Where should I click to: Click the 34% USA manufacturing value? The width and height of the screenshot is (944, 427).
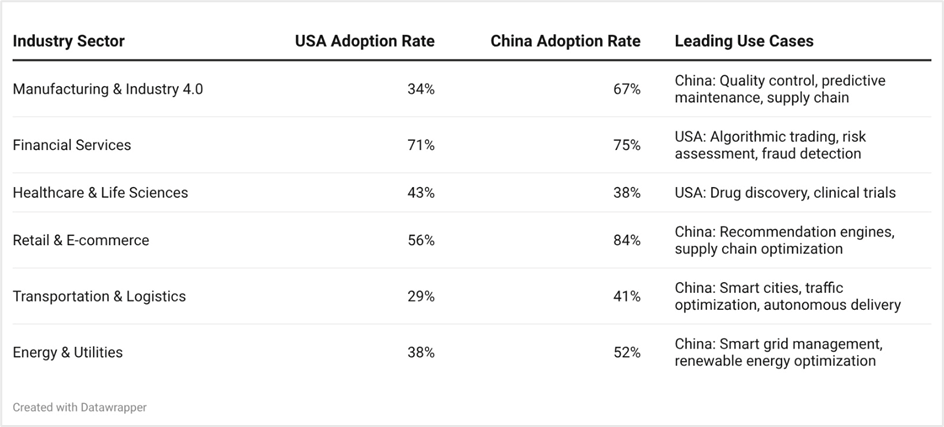(421, 89)
